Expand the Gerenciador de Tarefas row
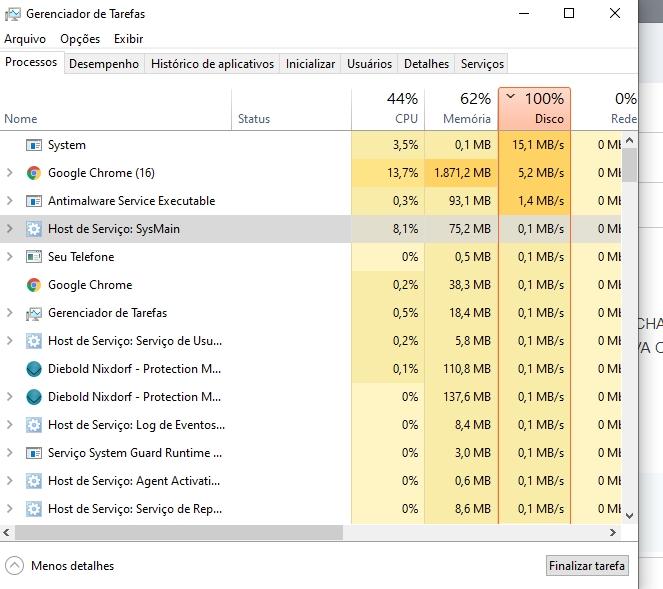663x589 pixels. tap(9, 312)
